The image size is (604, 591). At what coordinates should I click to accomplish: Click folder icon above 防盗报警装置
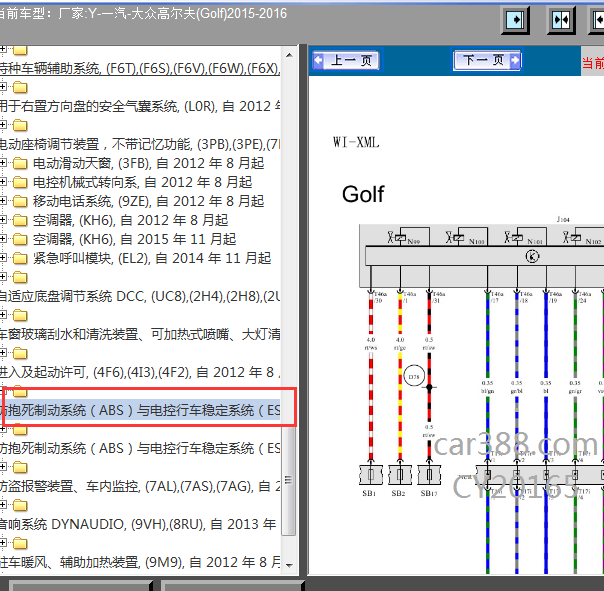point(20,467)
